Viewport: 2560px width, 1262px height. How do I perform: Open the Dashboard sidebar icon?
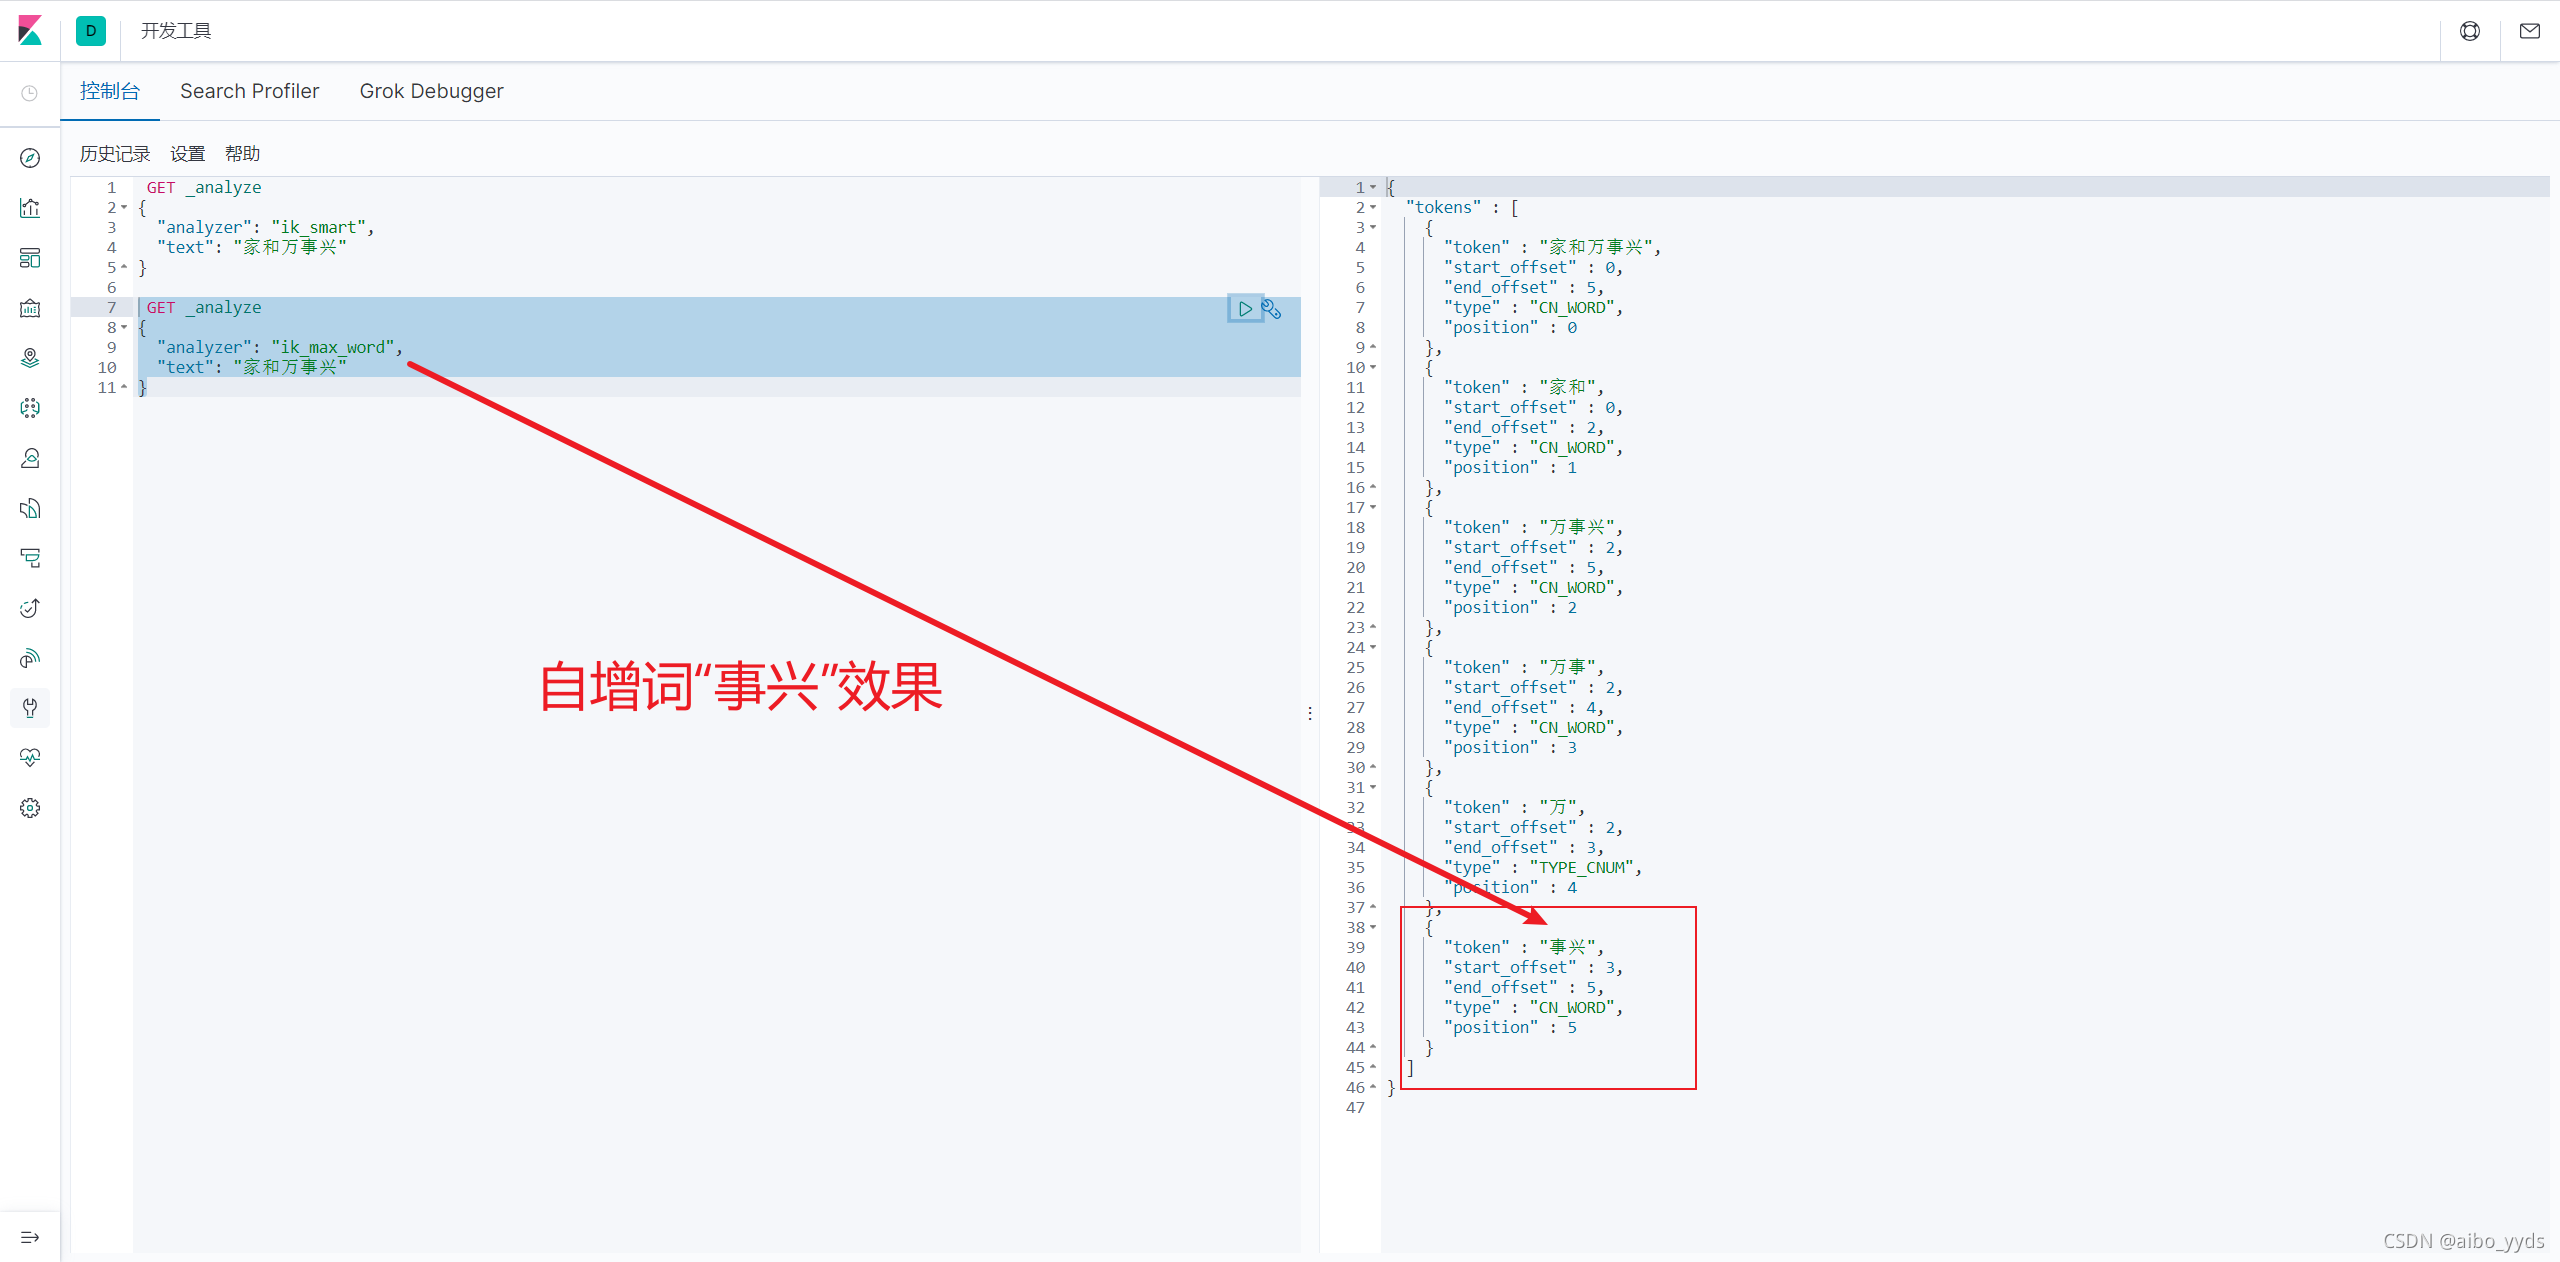tap(30, 258)
